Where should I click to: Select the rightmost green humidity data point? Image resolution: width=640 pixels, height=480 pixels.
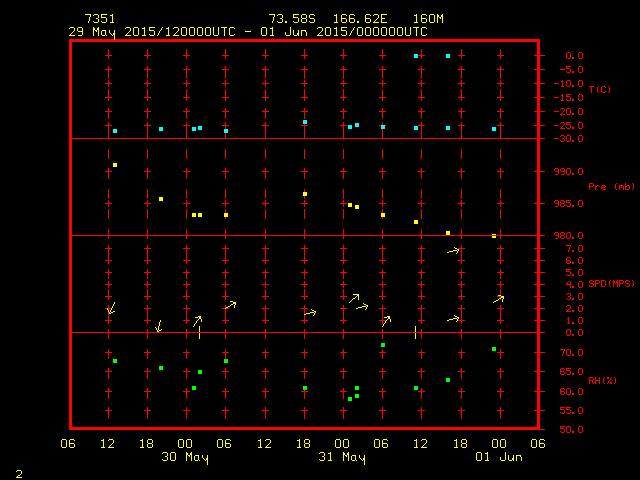point(494,349)
